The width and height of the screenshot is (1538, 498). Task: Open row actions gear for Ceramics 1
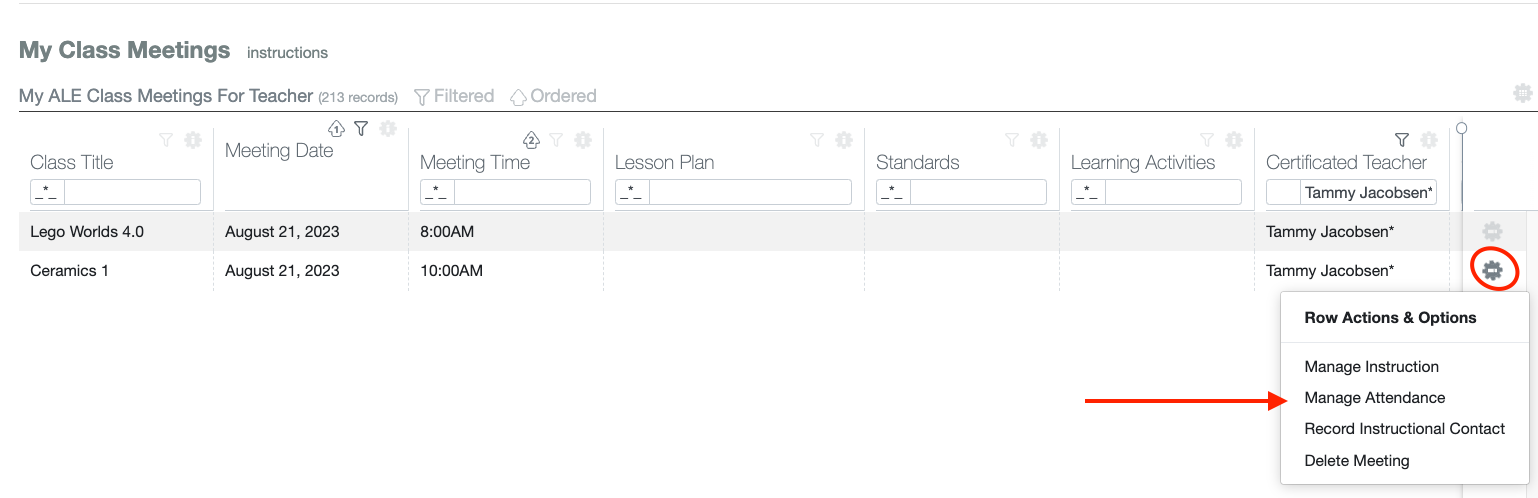click(x=1492, y=270)
